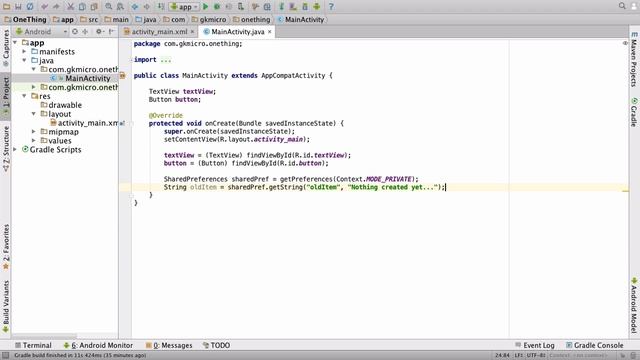Select src in the breadcrumb bar
This screenshot has height=360, width=640.
pos(89,19)
